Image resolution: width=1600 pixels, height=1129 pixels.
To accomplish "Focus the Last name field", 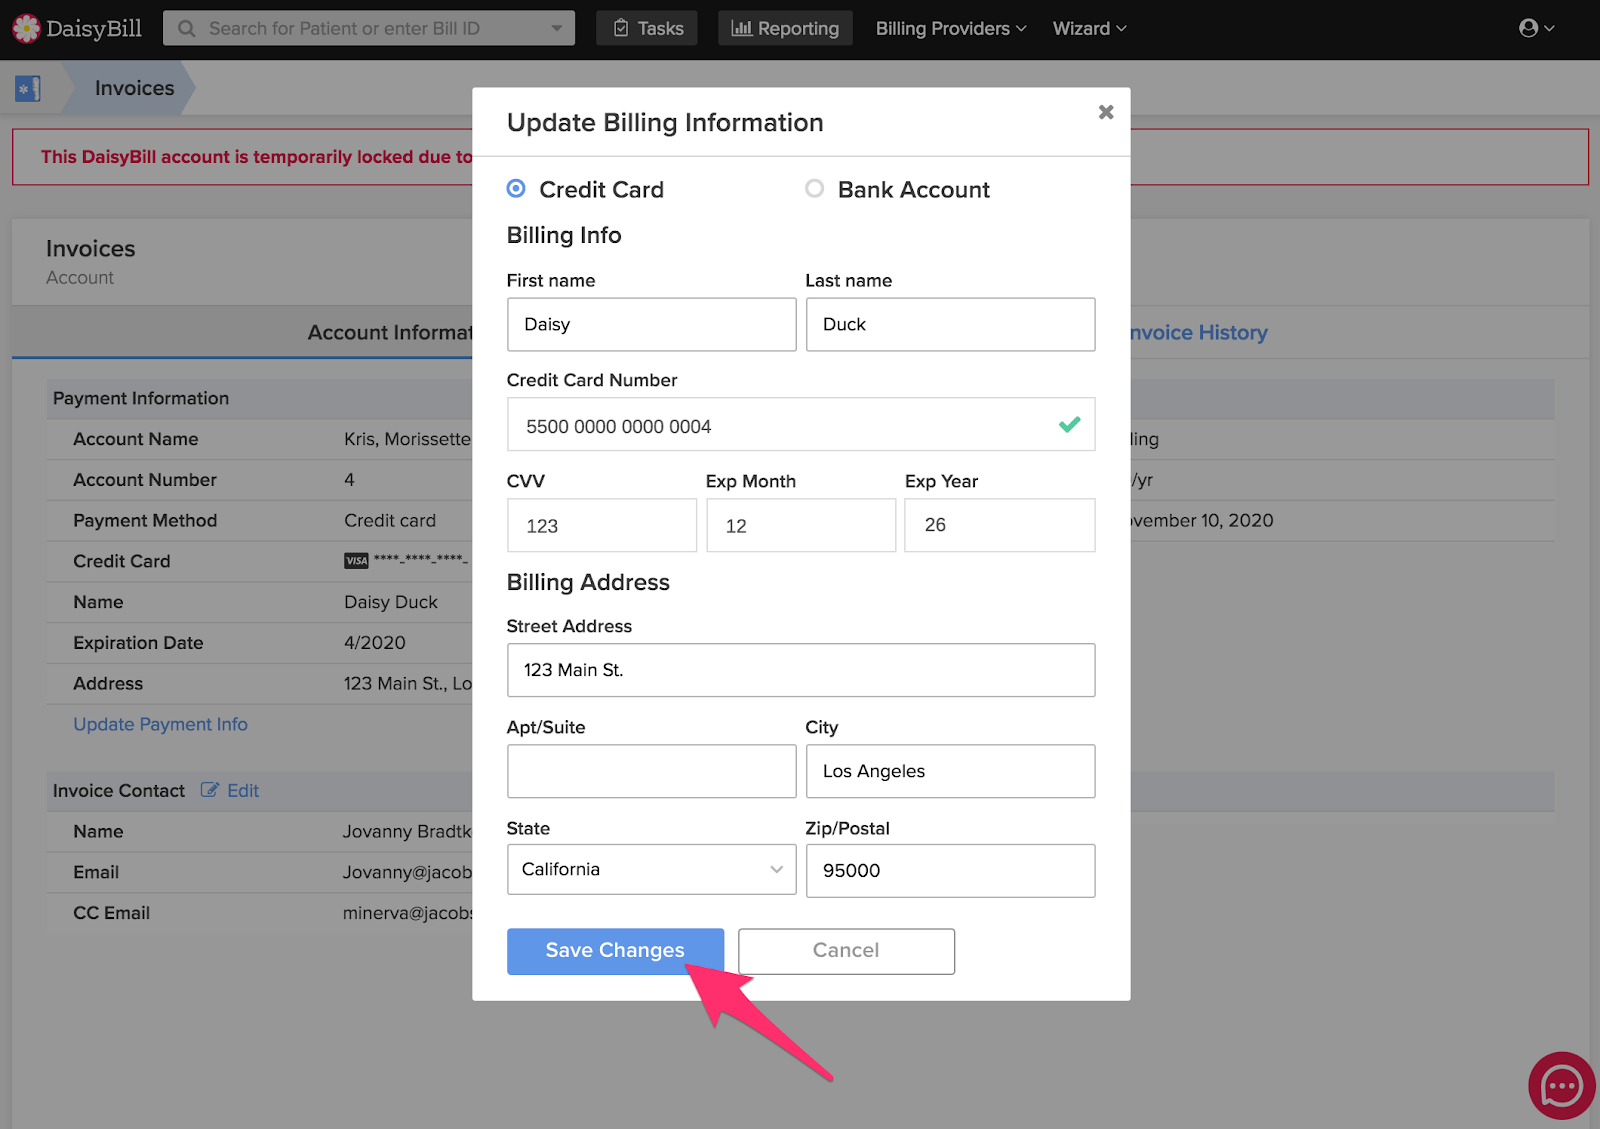I will (x=950, y=324).
